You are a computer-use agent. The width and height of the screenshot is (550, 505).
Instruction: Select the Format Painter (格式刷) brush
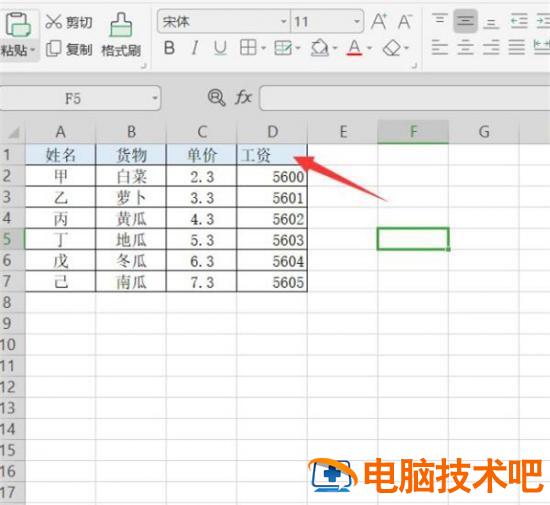121,25
